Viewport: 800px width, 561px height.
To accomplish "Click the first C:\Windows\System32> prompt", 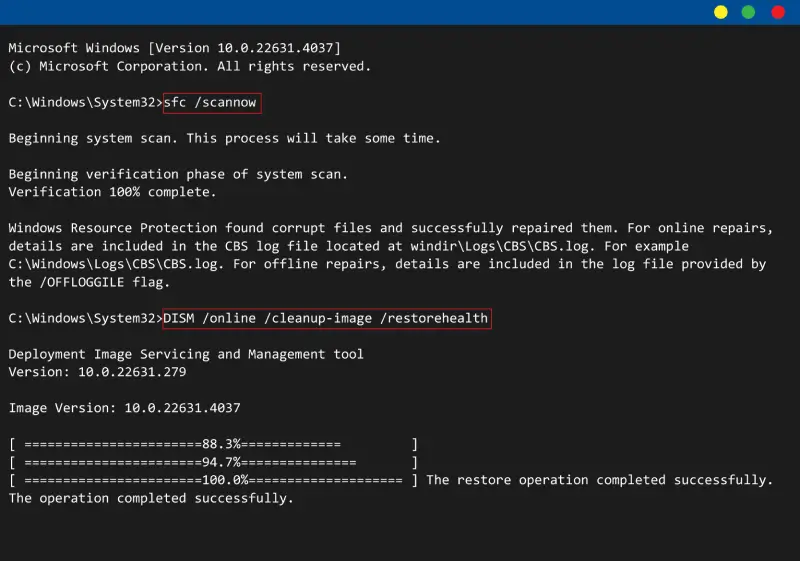I will 84,103.
